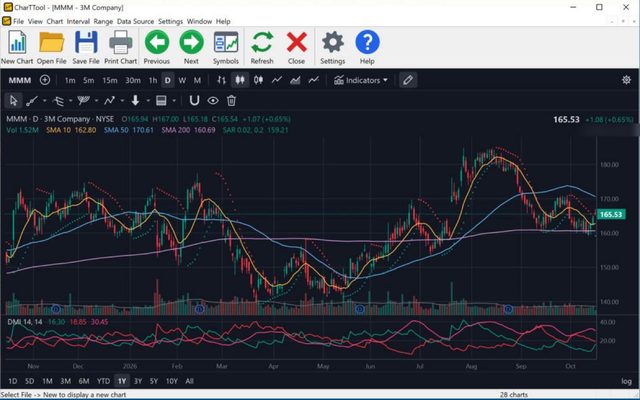Select the hollow candles chart style
Image resolution: width=640 pixels, height=400 pixels.
[258, 80]
